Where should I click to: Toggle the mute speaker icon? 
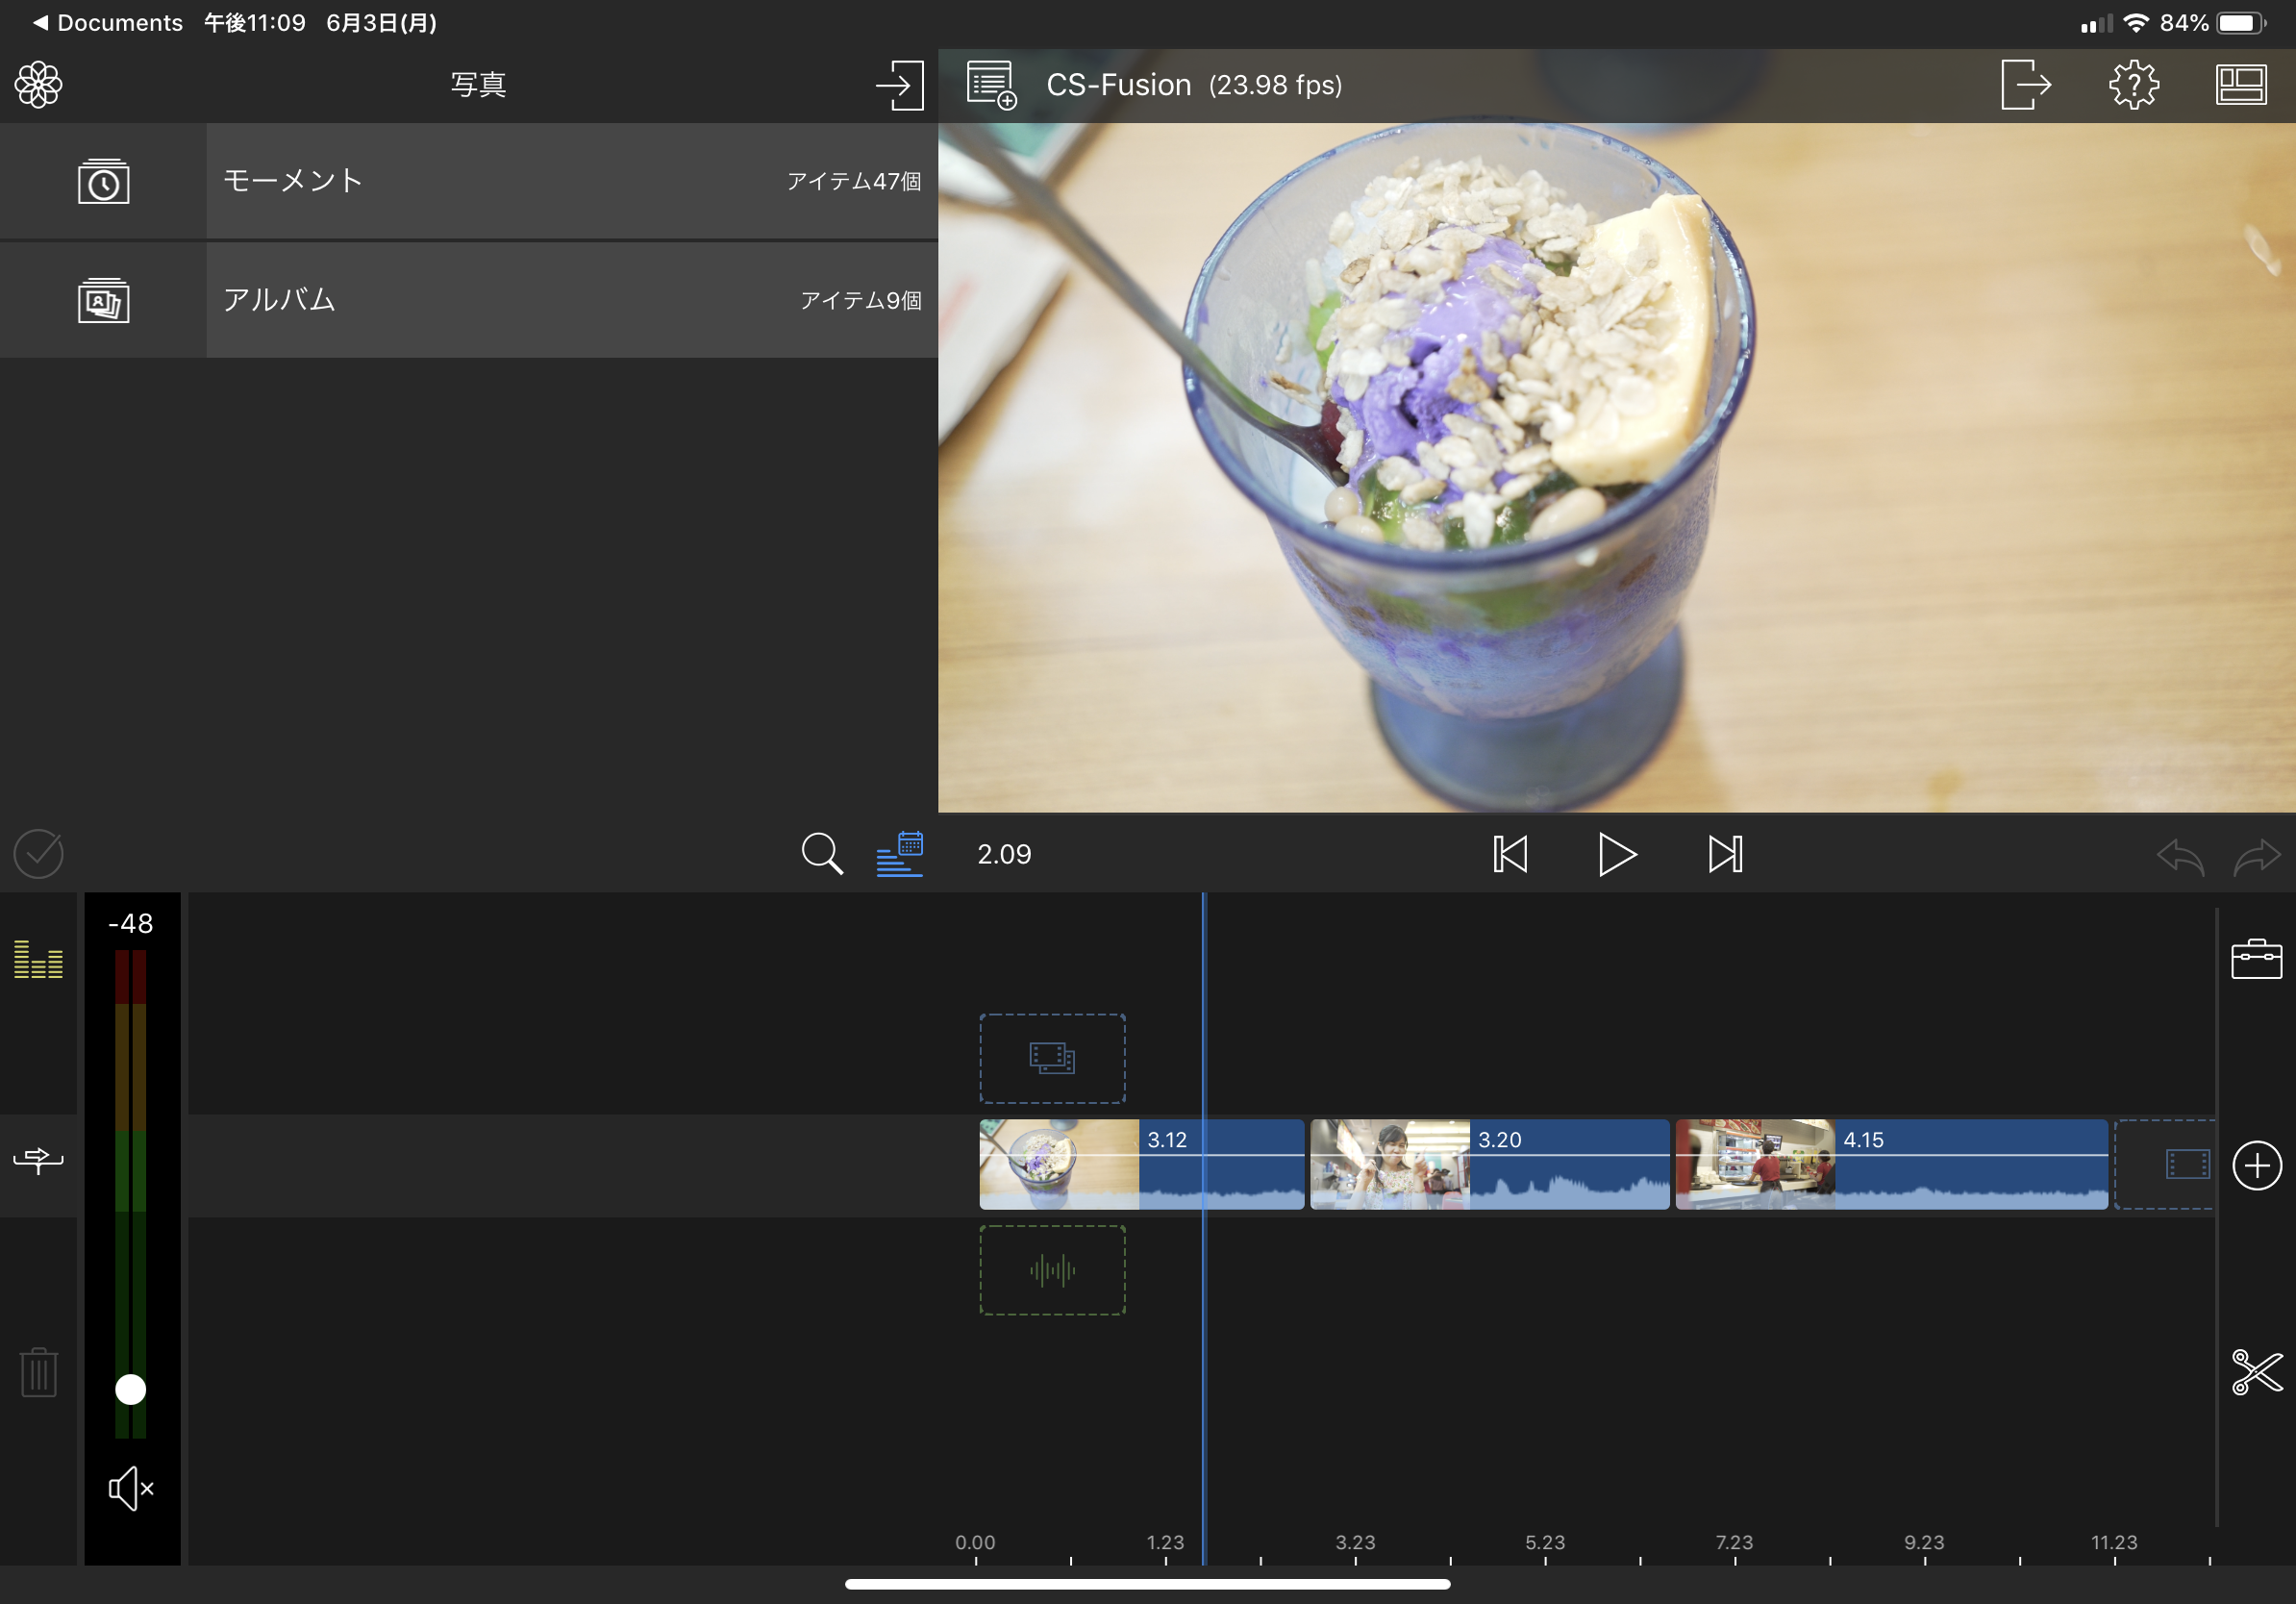[x=131, y=1488]
